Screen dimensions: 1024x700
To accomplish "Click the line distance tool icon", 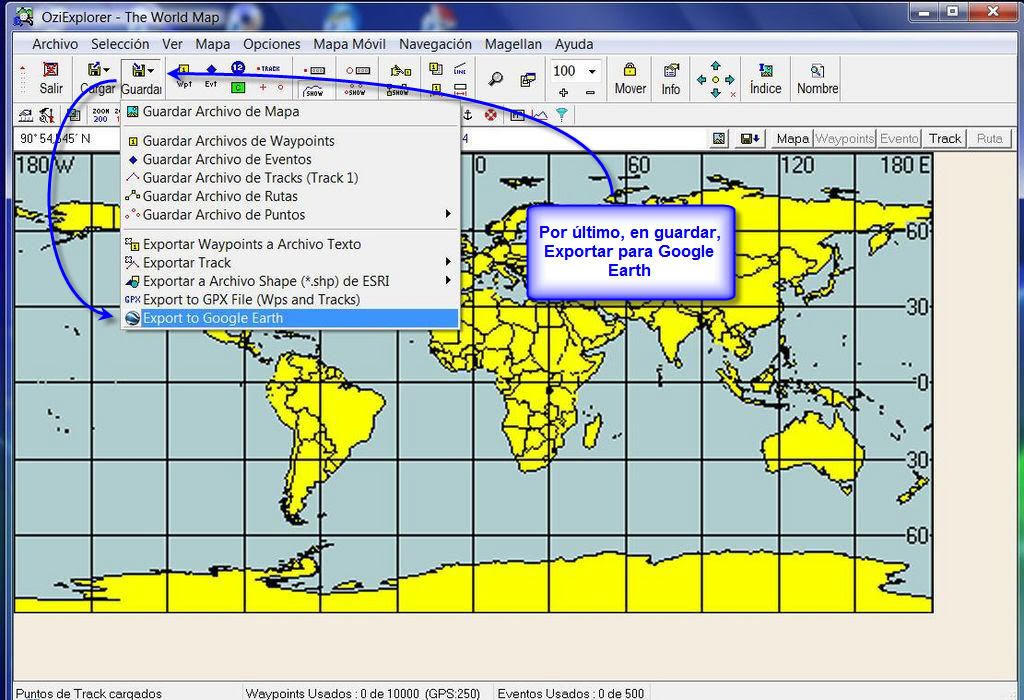I will 460,69.
